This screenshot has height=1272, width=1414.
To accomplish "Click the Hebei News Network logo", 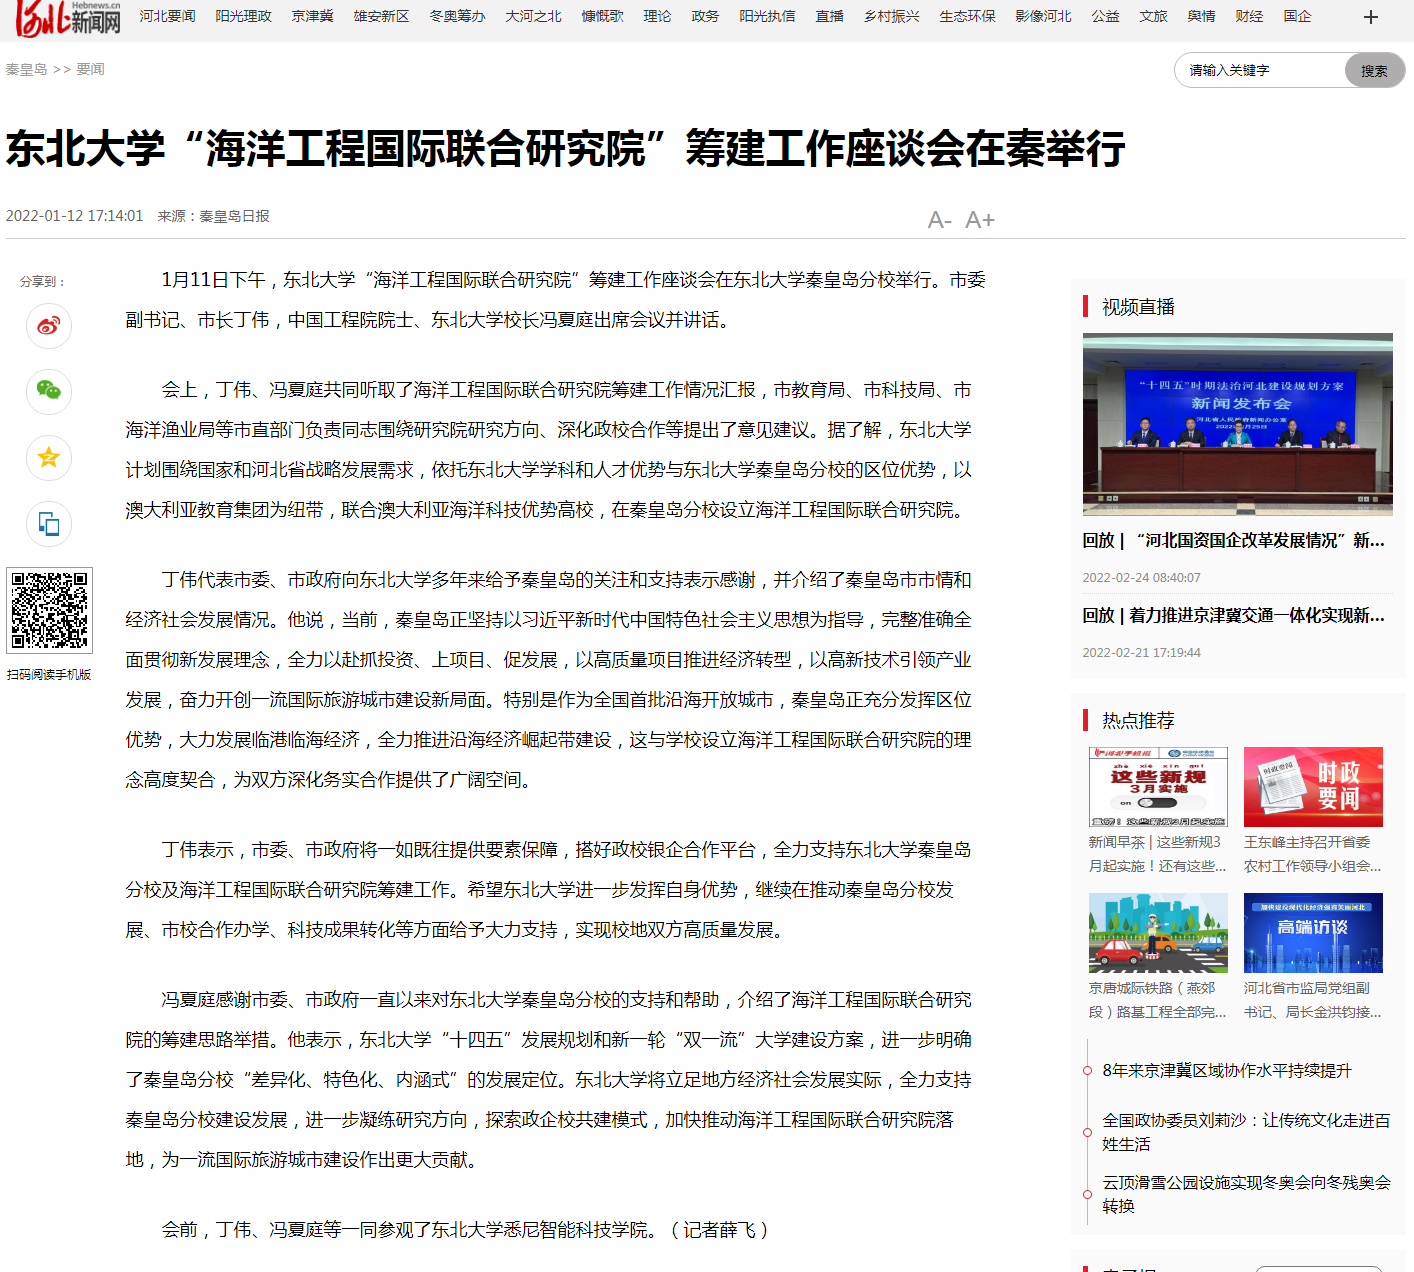I will pyautogui.click(x=68, y=18).
